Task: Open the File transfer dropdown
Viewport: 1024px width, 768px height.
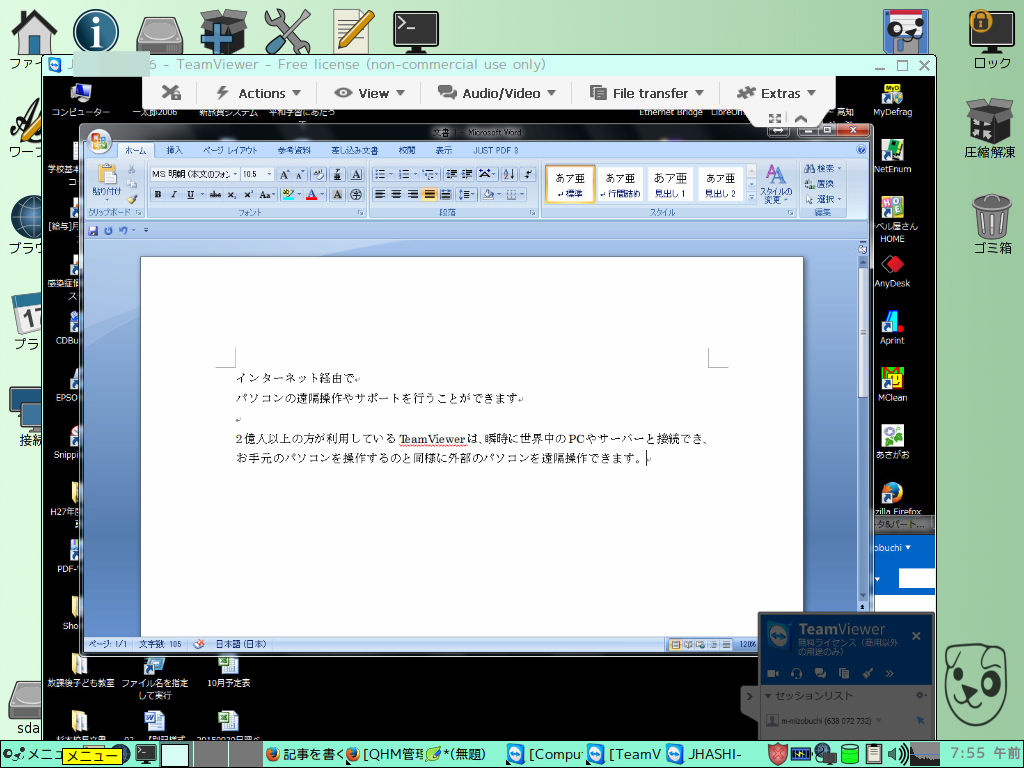Action: coord(647,93)
